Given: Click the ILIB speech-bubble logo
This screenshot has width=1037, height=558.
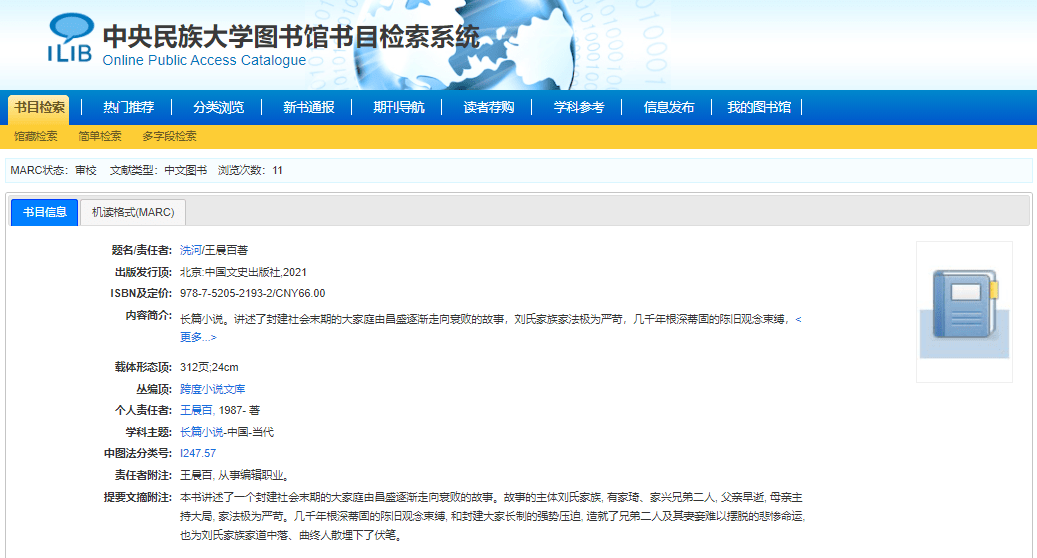Looking at the screenshot, I should click(70, 38).
